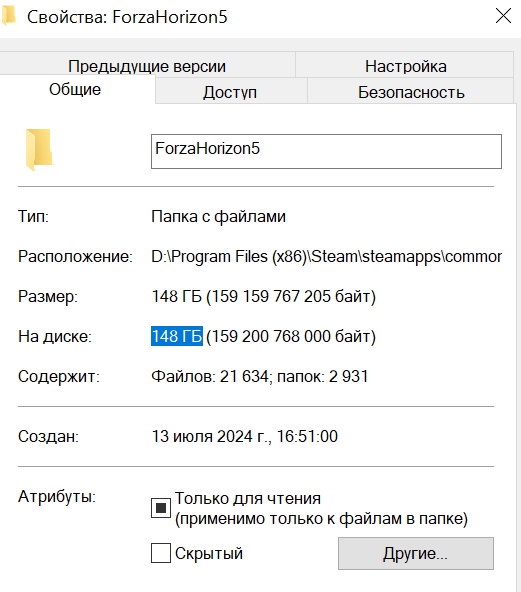Close the ForzaHorizon5 properties window
Screen dimensions: 521x592
pyautogui.click(x=503, y=16)
